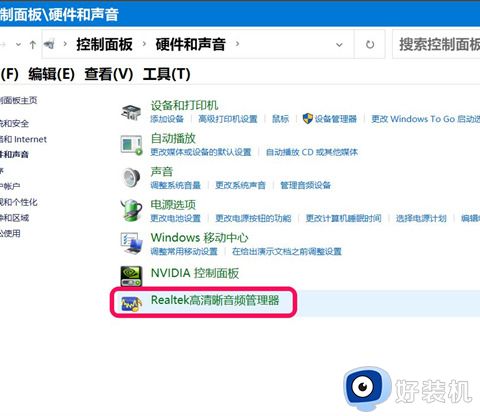The image size is (480, 416).
Task: Click the 更改计算机睡眠时间 link
Action: (x=344, y=218)
